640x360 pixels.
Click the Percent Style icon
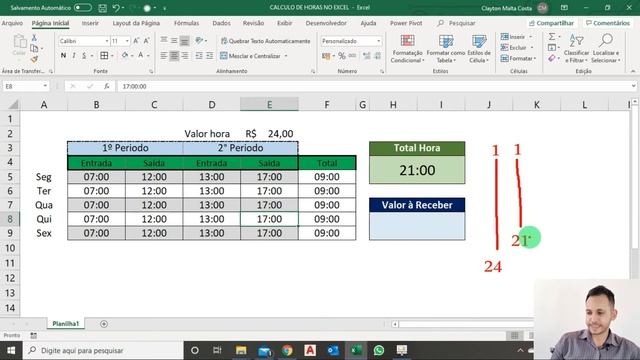click(342, 56)
